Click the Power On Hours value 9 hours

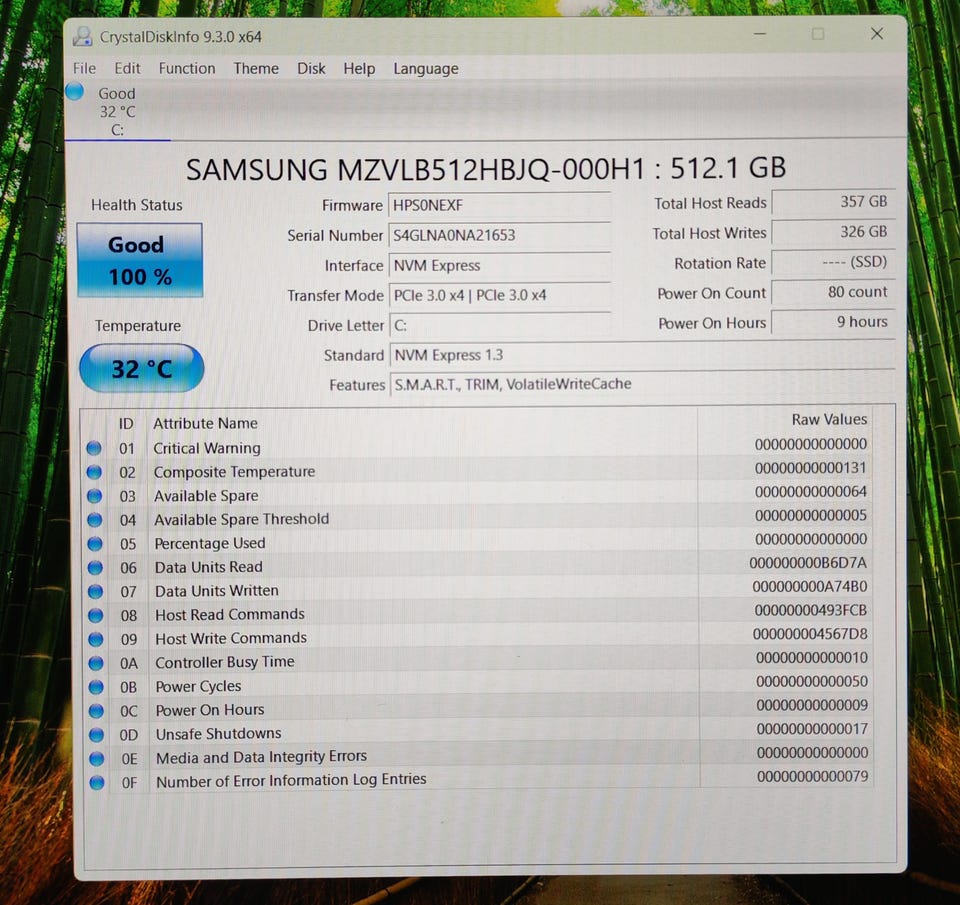click(833, 321)
